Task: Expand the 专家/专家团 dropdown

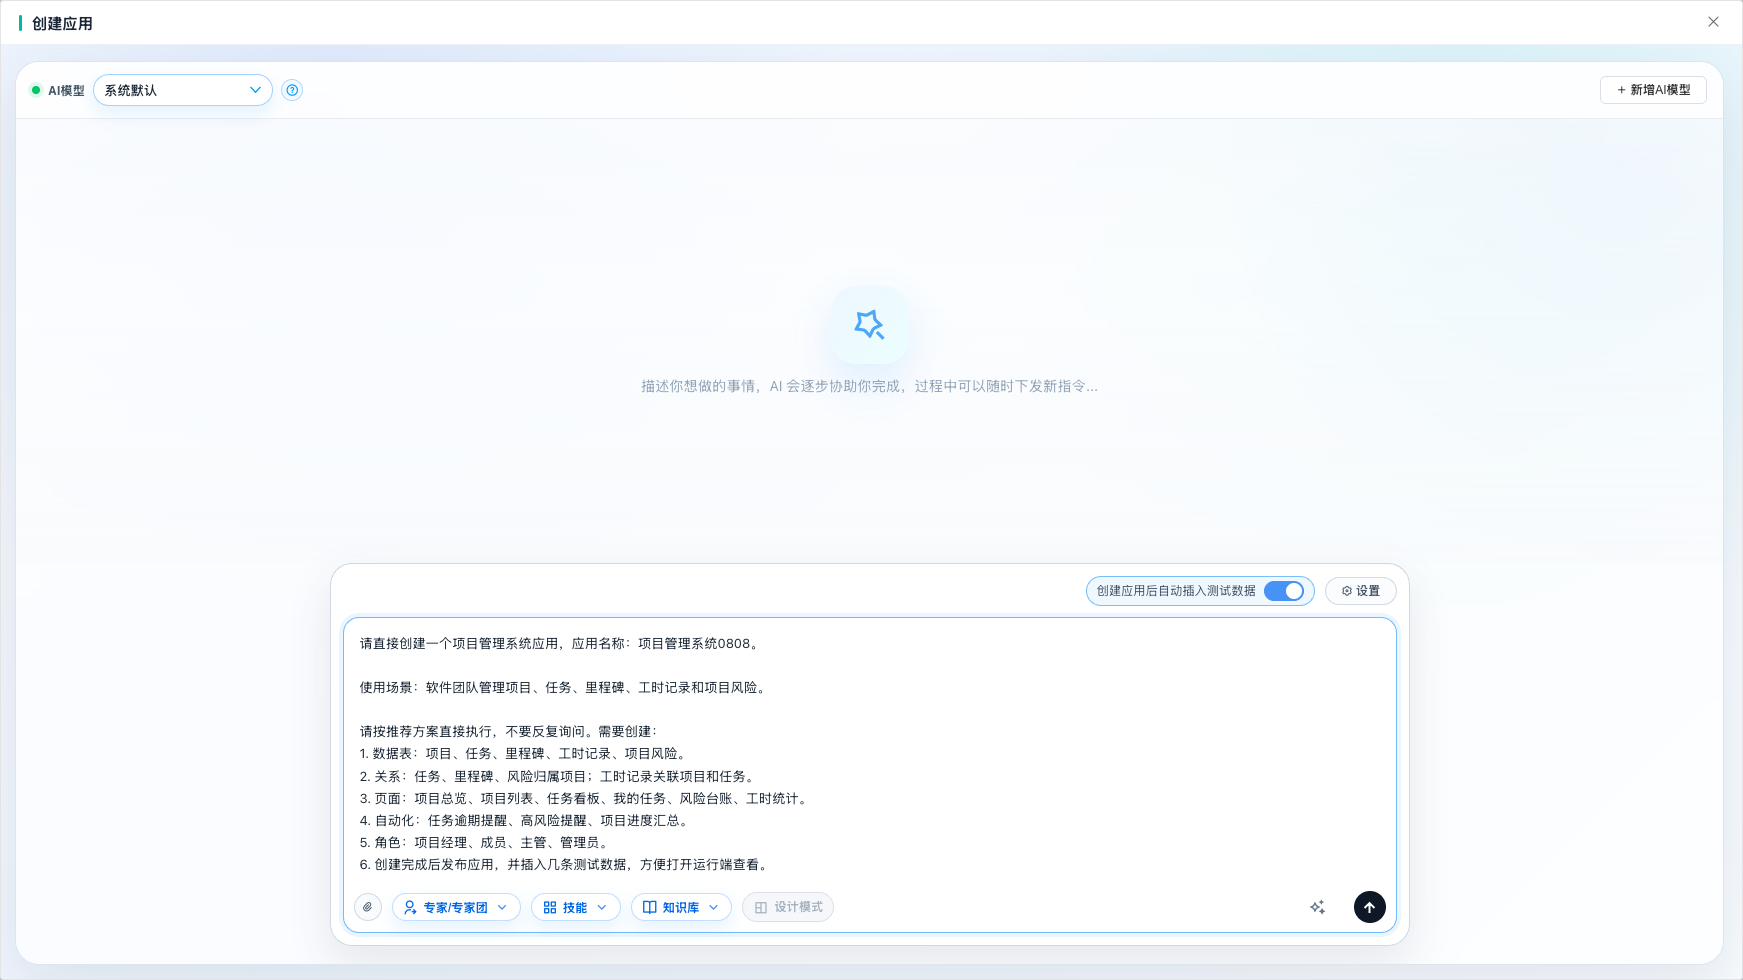Action: click(456, 907)
